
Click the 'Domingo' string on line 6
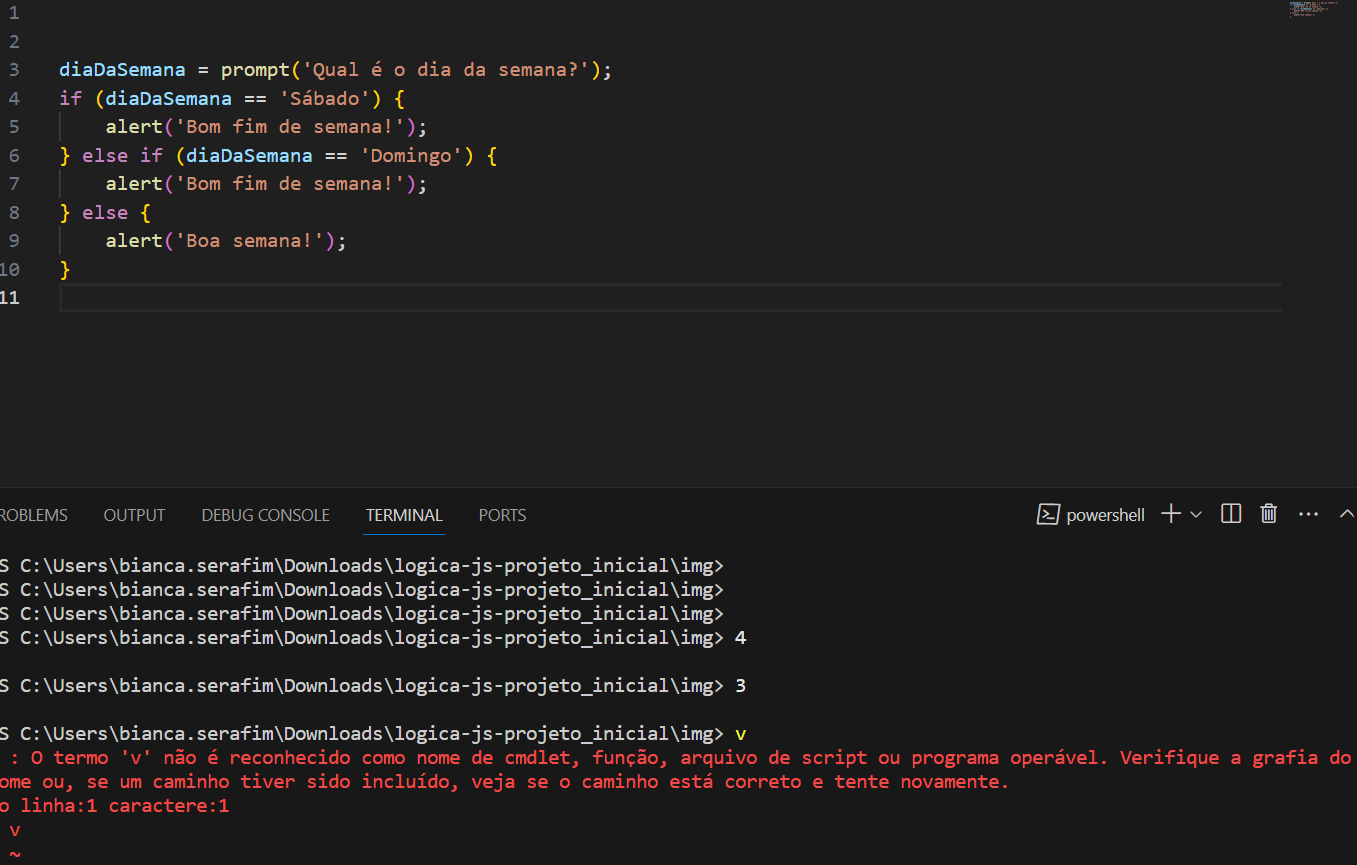point(413,156)
